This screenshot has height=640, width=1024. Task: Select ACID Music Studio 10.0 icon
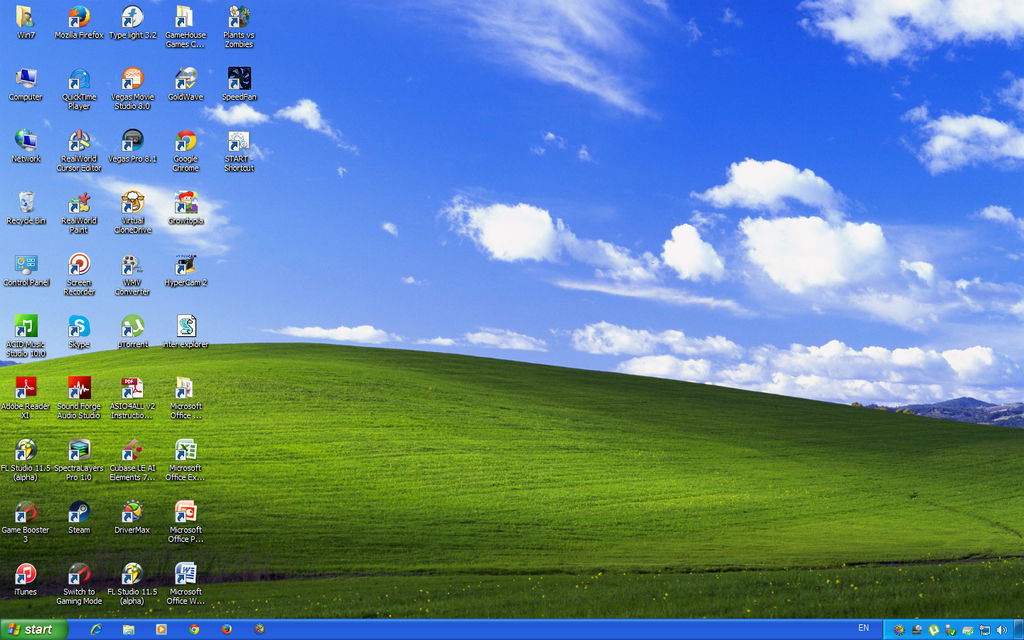click(25, 336)
